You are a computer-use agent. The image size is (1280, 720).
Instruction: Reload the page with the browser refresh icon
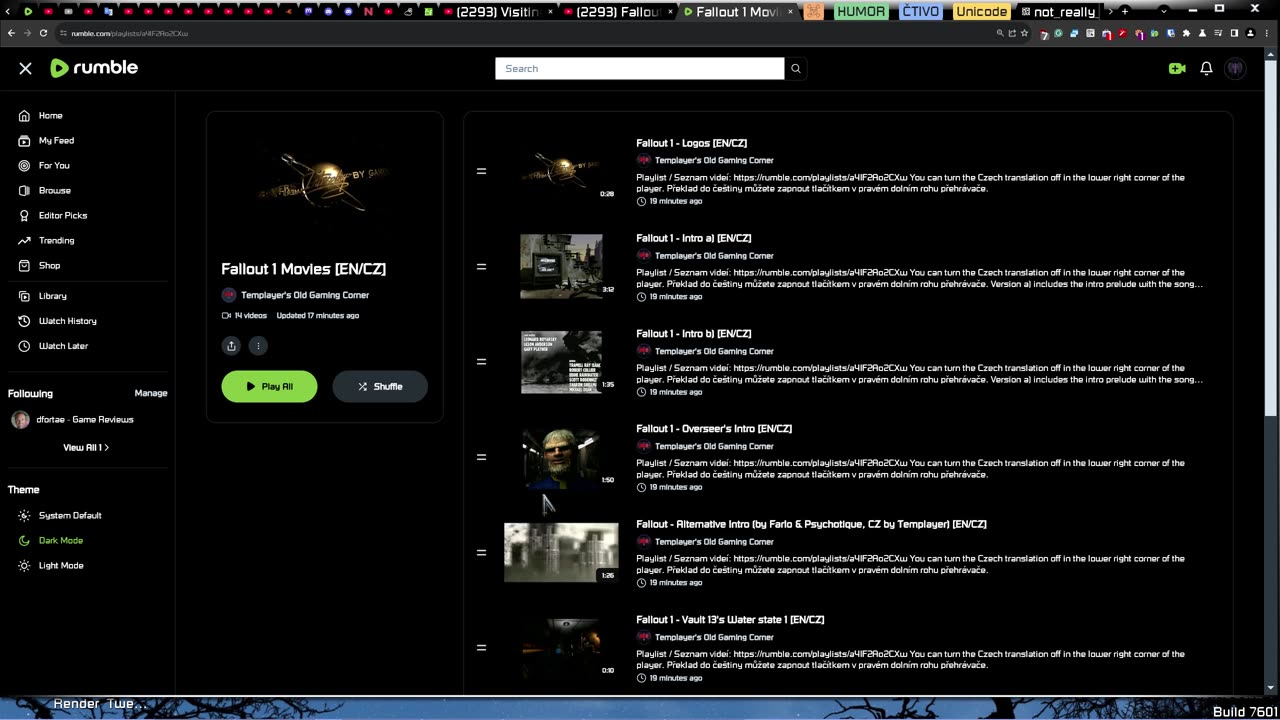43,33
